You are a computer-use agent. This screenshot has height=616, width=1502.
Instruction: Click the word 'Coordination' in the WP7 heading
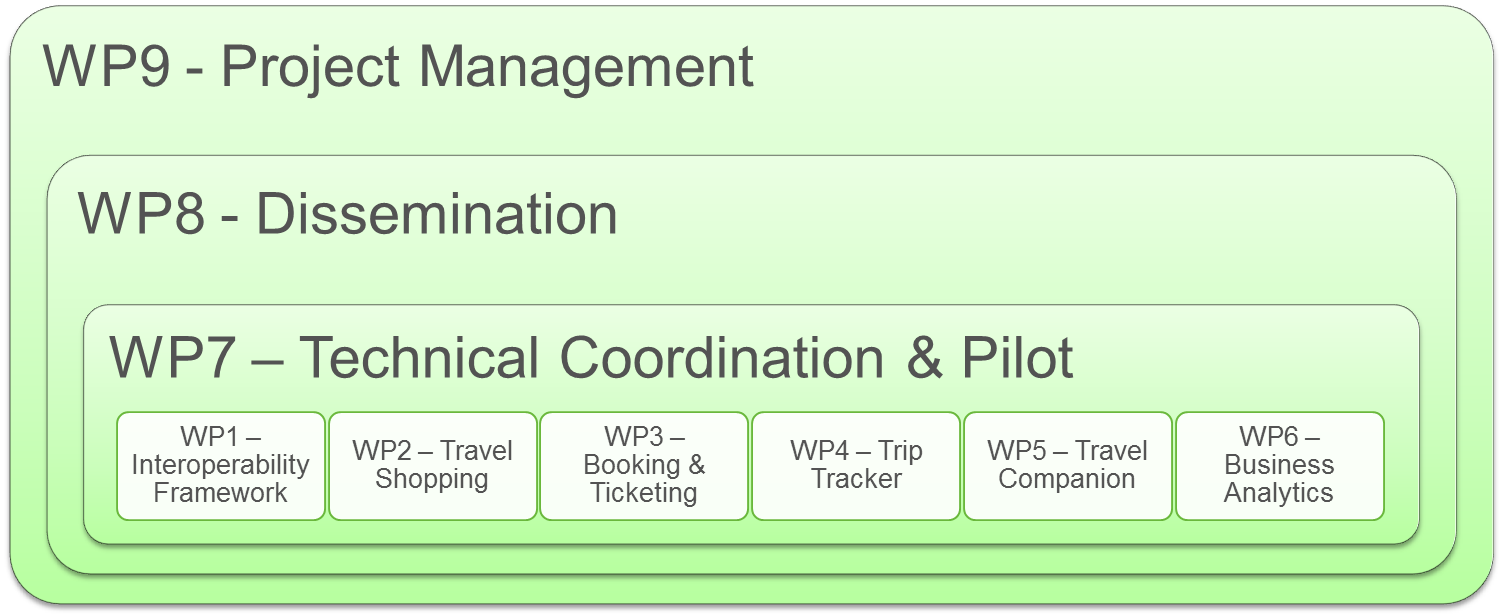tap(721, 357)
